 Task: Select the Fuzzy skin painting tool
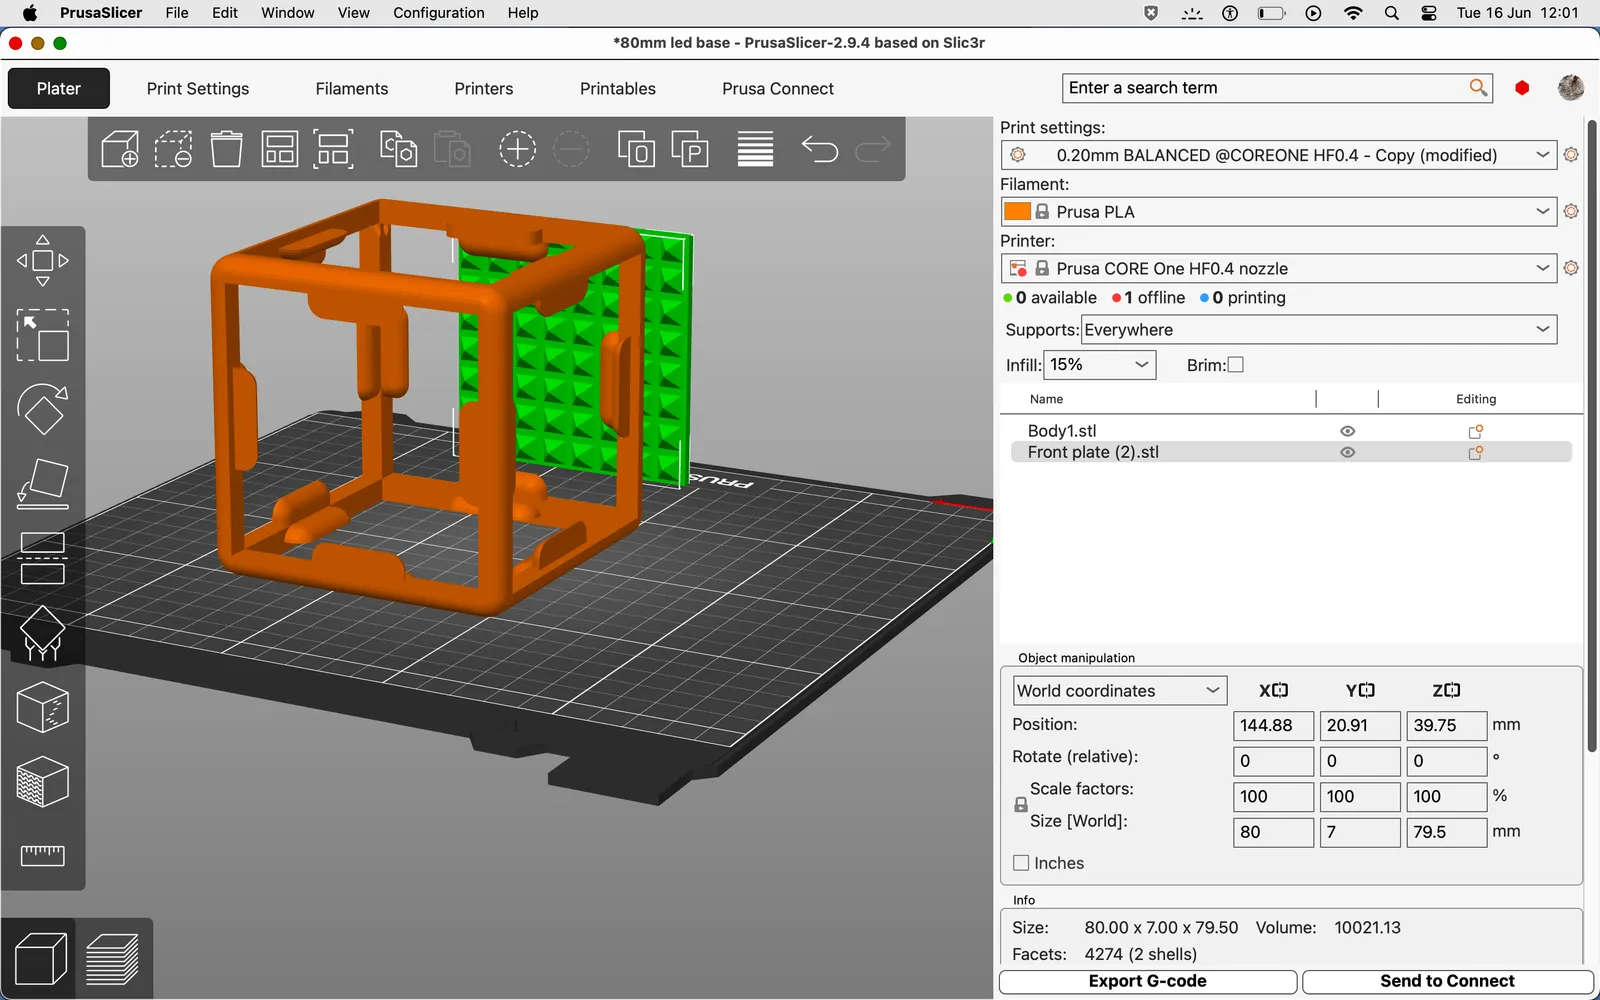(x=43, y=782)
